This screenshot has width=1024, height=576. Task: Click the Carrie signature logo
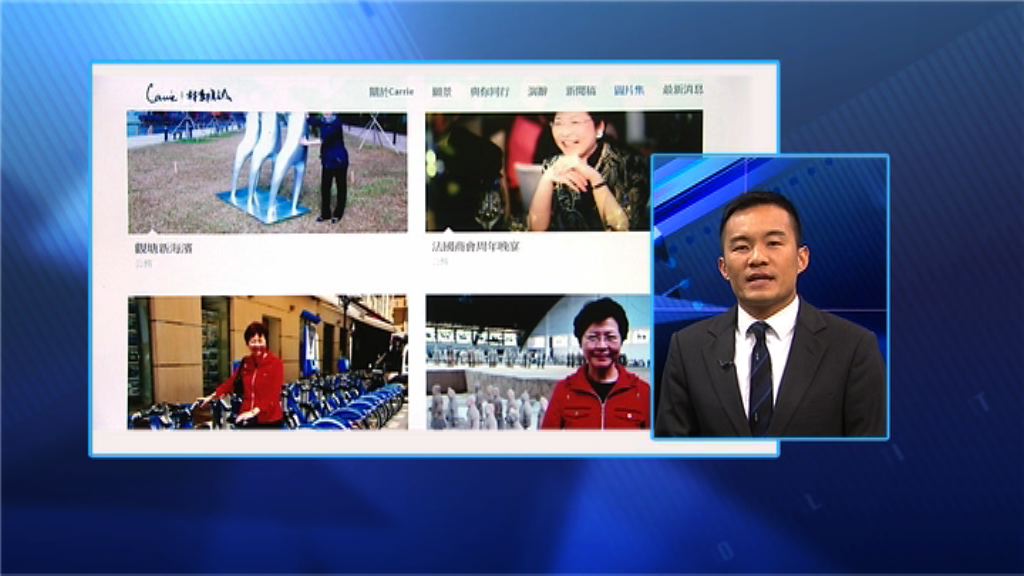[x=188, y=94]
